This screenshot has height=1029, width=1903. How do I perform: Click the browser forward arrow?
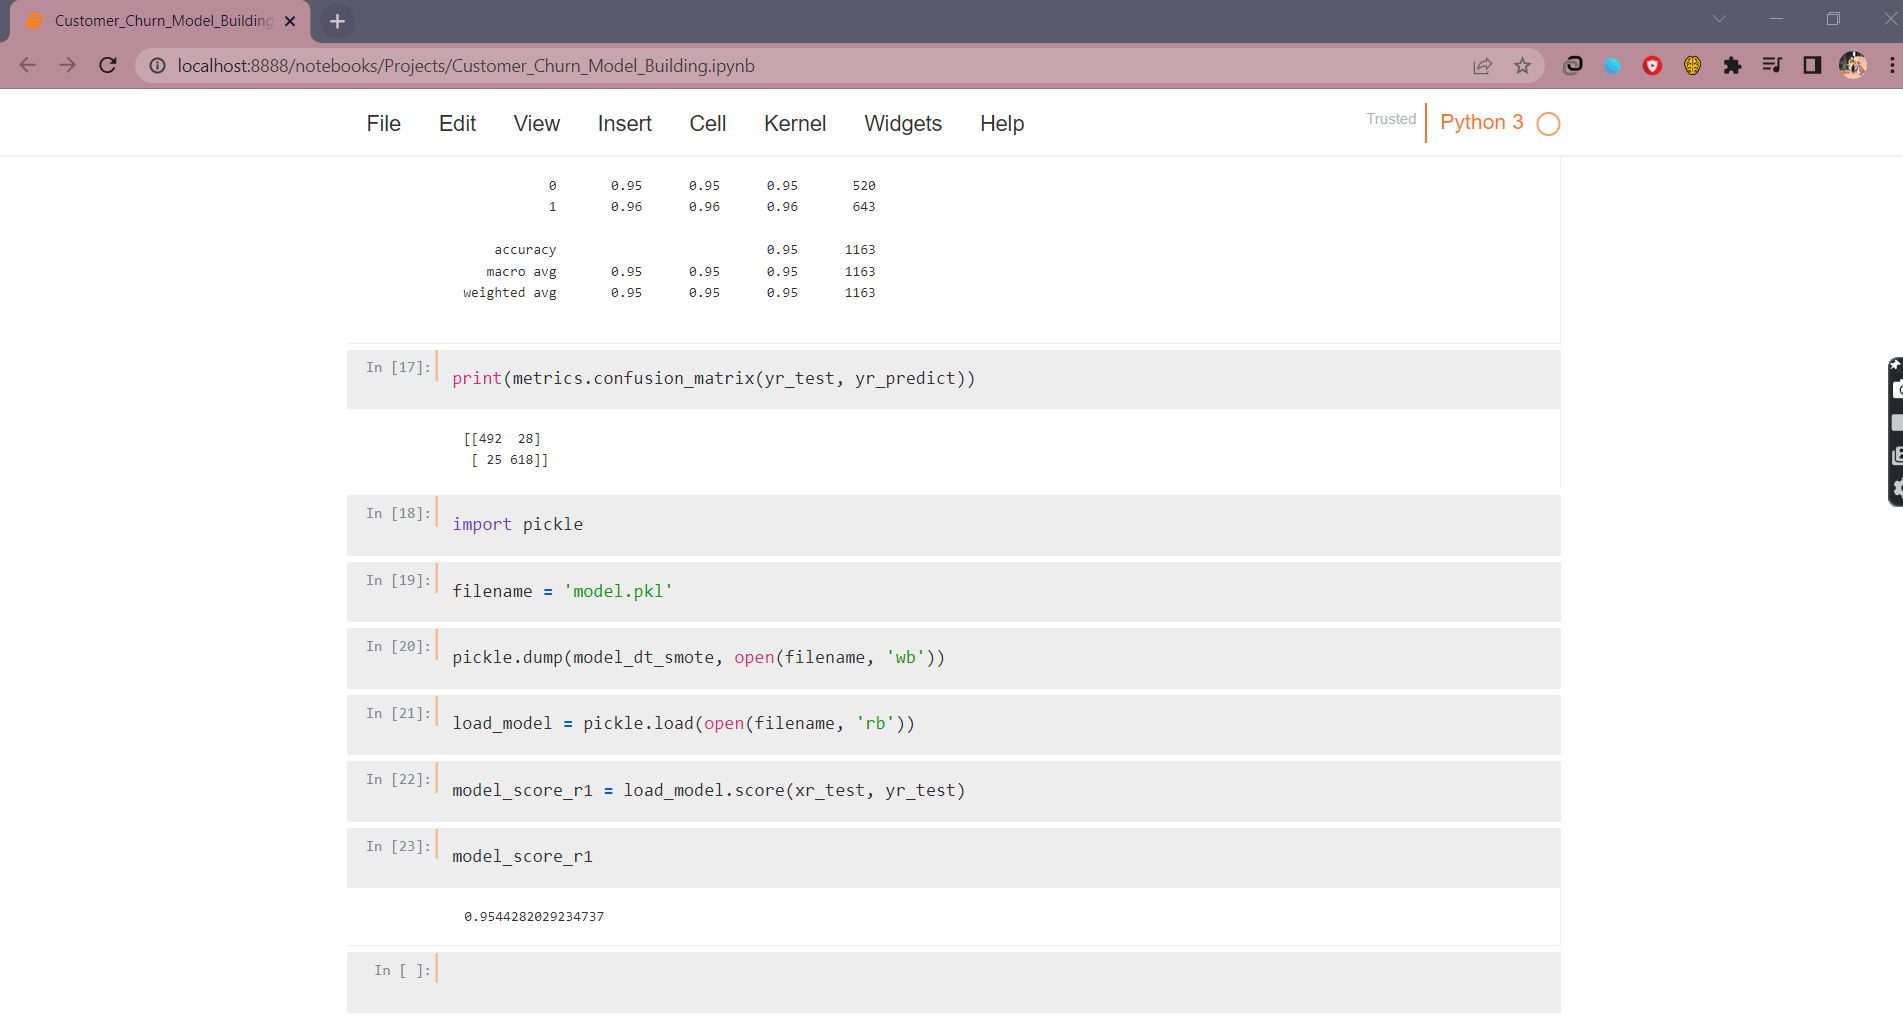tap(67, 65)
